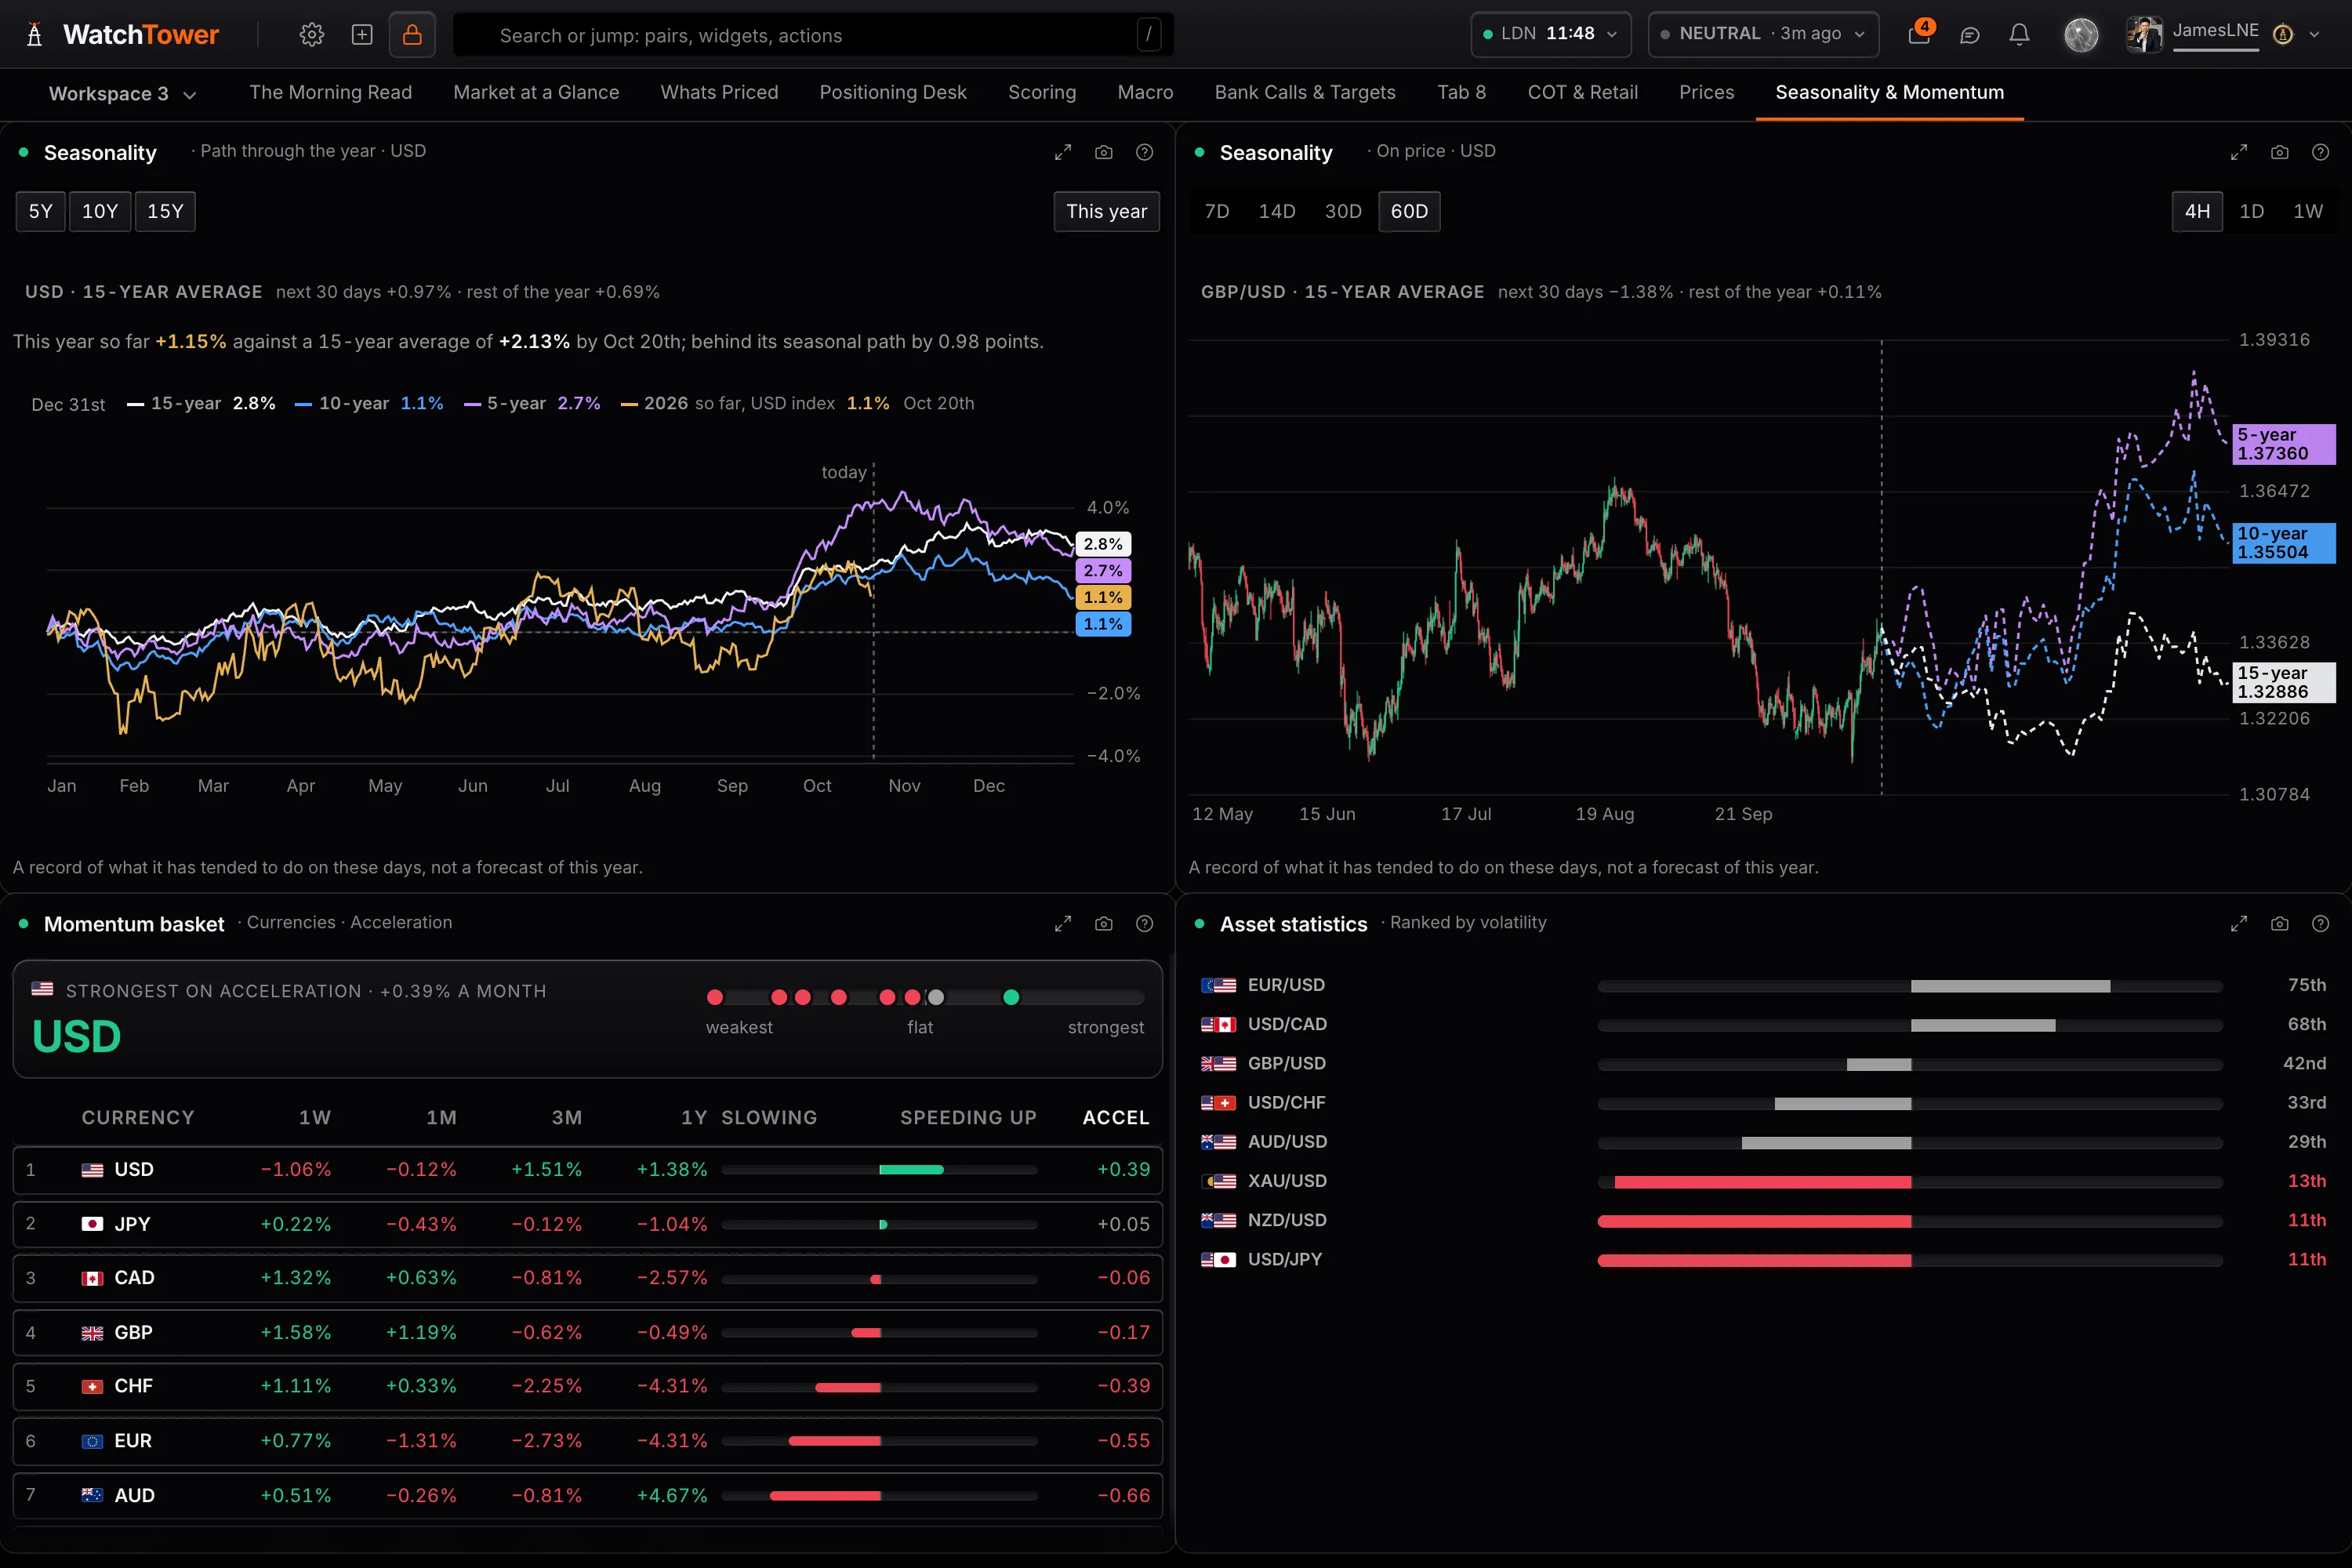The height and width of the screenshot is (1568, 2352).
Task: Switch to Positioning Desk tab
Action: (x=893, y=92)
